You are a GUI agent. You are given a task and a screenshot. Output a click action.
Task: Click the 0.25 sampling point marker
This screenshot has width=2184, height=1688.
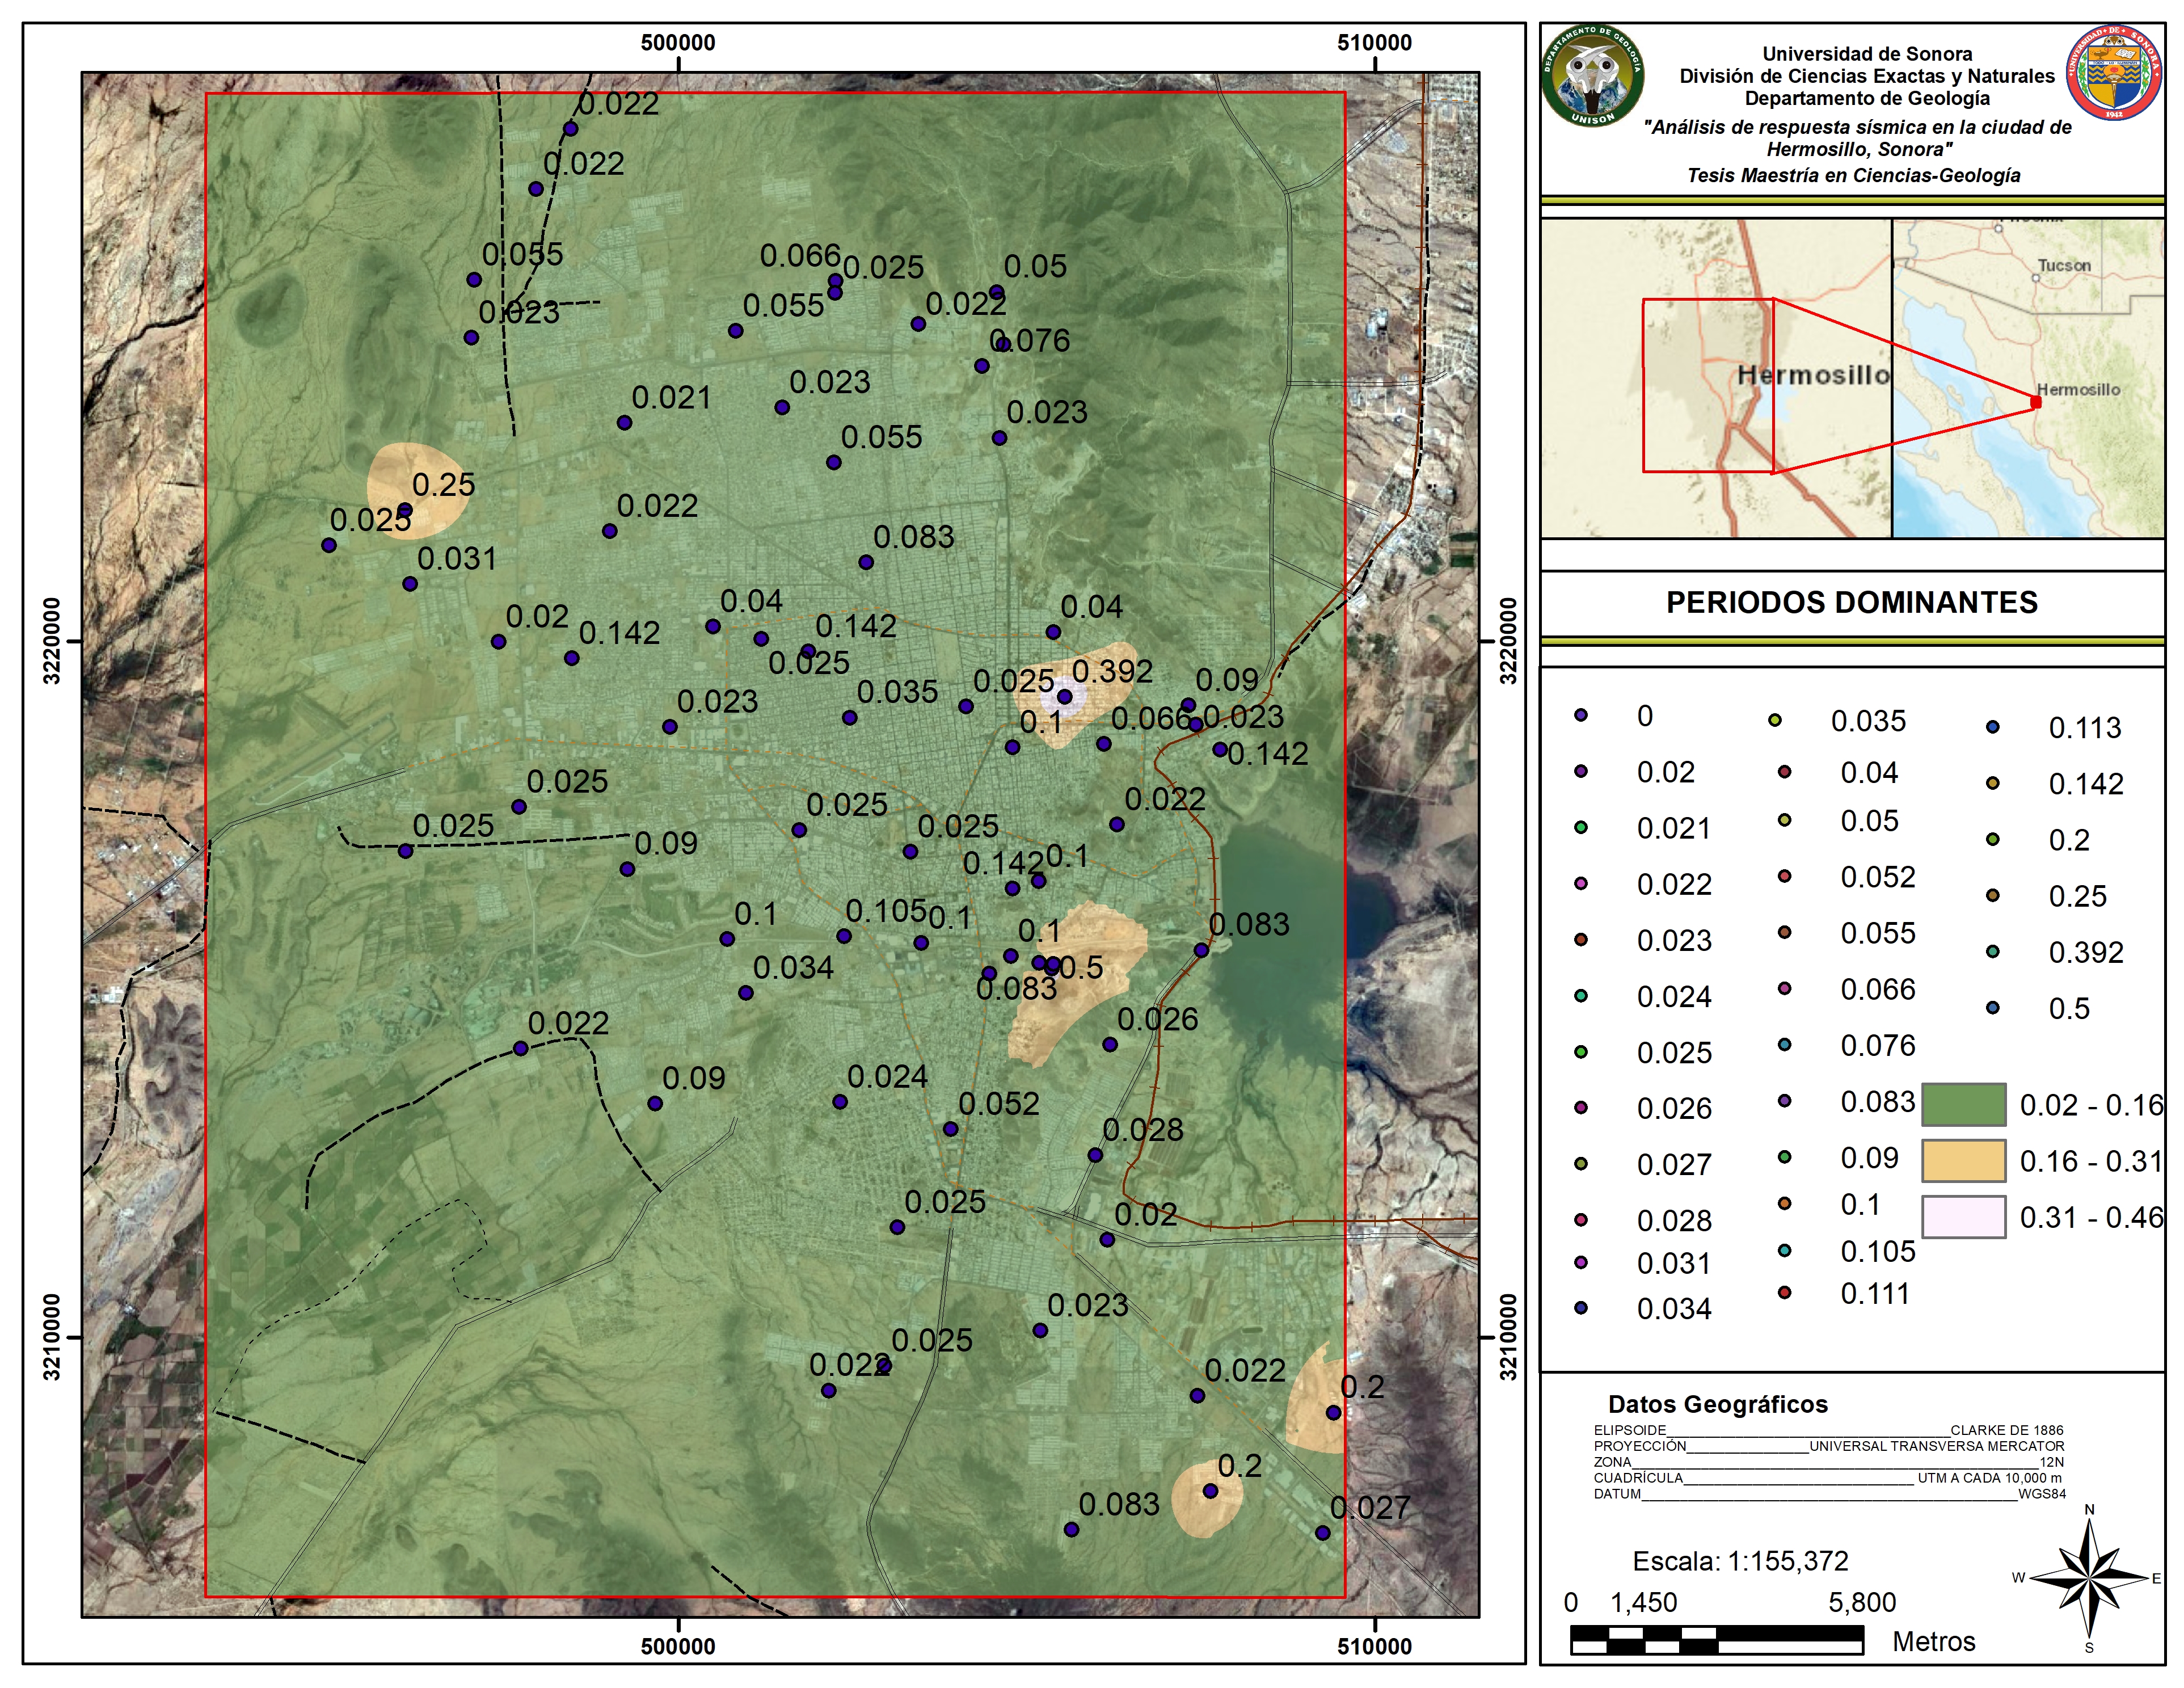pyautogui.click(x=405, y=511)
